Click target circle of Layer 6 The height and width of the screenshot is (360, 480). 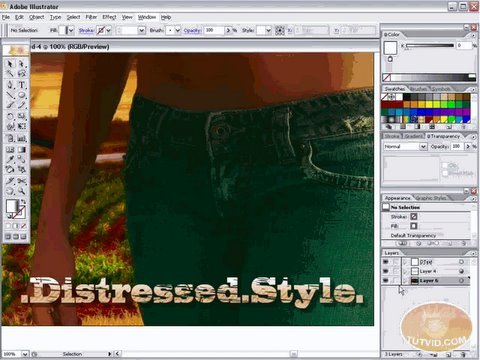(x=461, y=281)
